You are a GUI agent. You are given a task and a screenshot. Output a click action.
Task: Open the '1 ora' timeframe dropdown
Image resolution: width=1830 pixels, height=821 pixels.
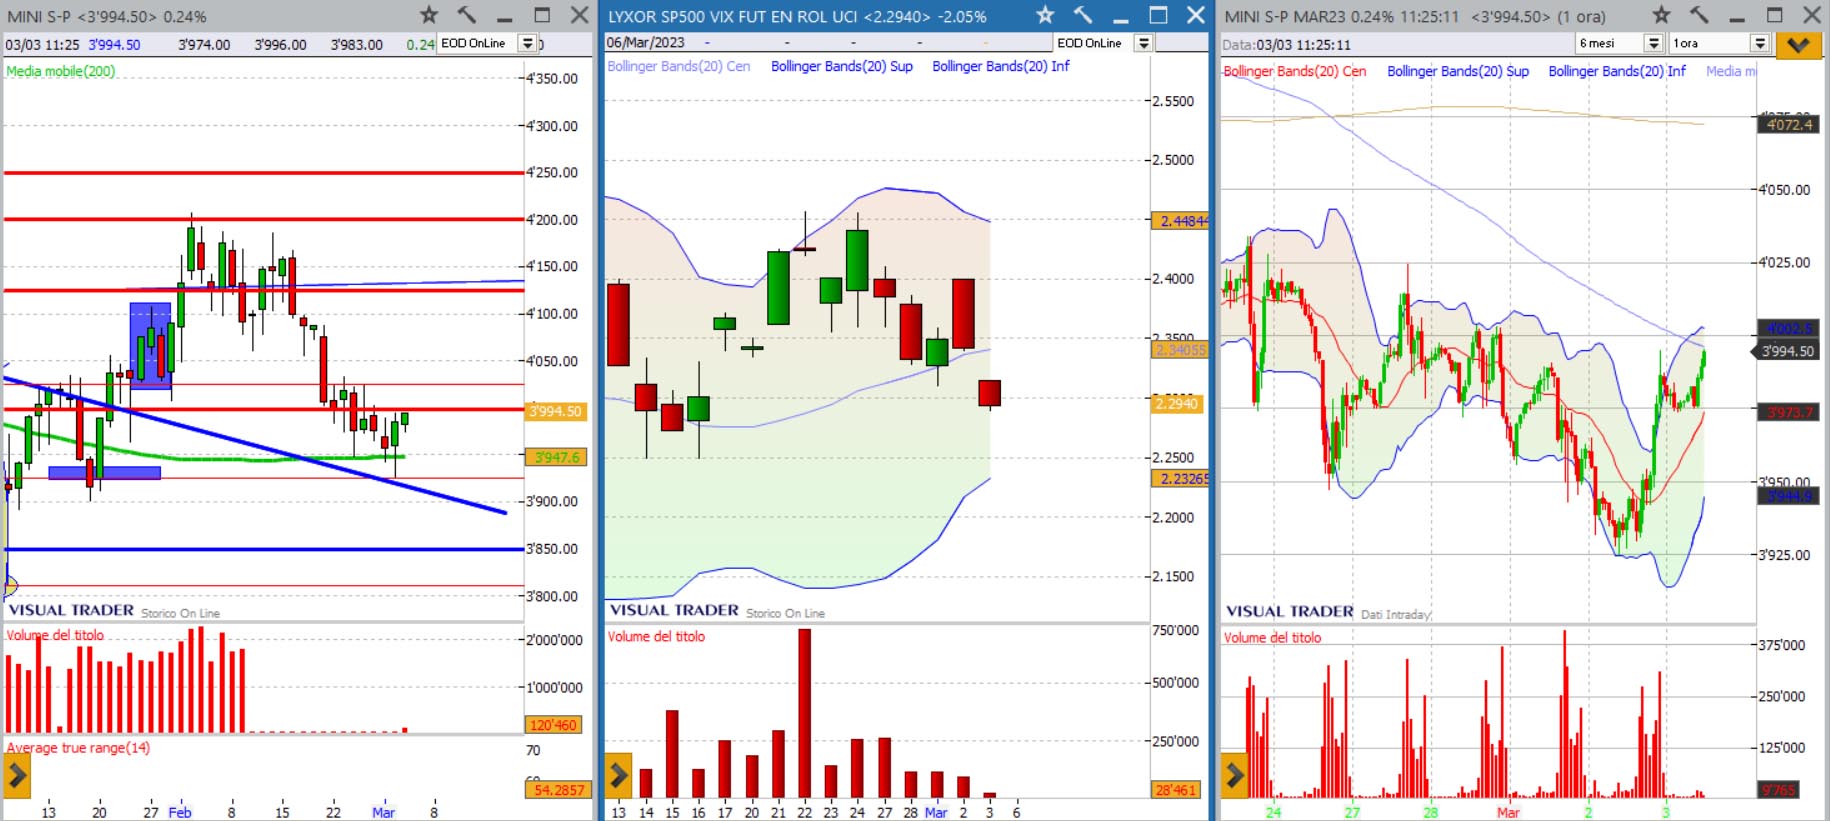click(1760, 43)
